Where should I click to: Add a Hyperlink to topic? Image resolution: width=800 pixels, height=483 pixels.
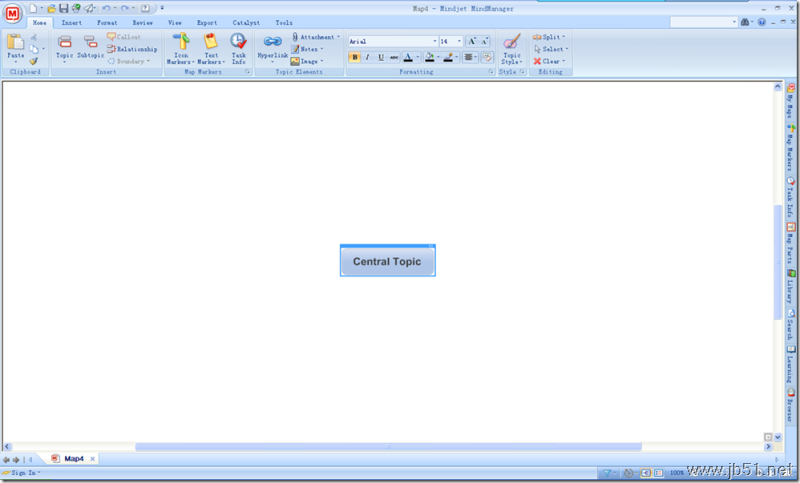coord(272,47)
